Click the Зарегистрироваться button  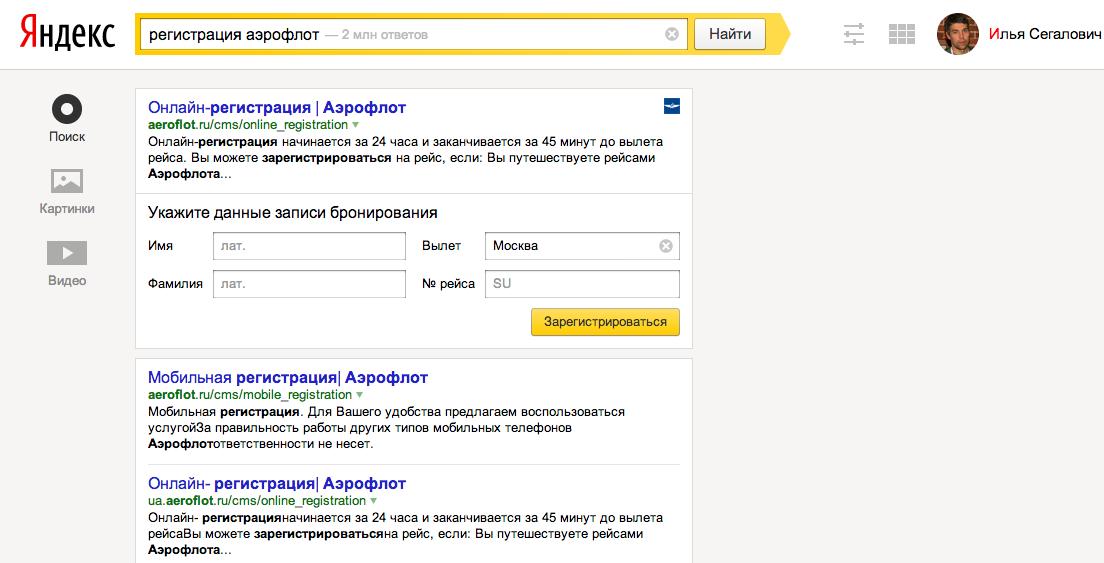(606, 322)
